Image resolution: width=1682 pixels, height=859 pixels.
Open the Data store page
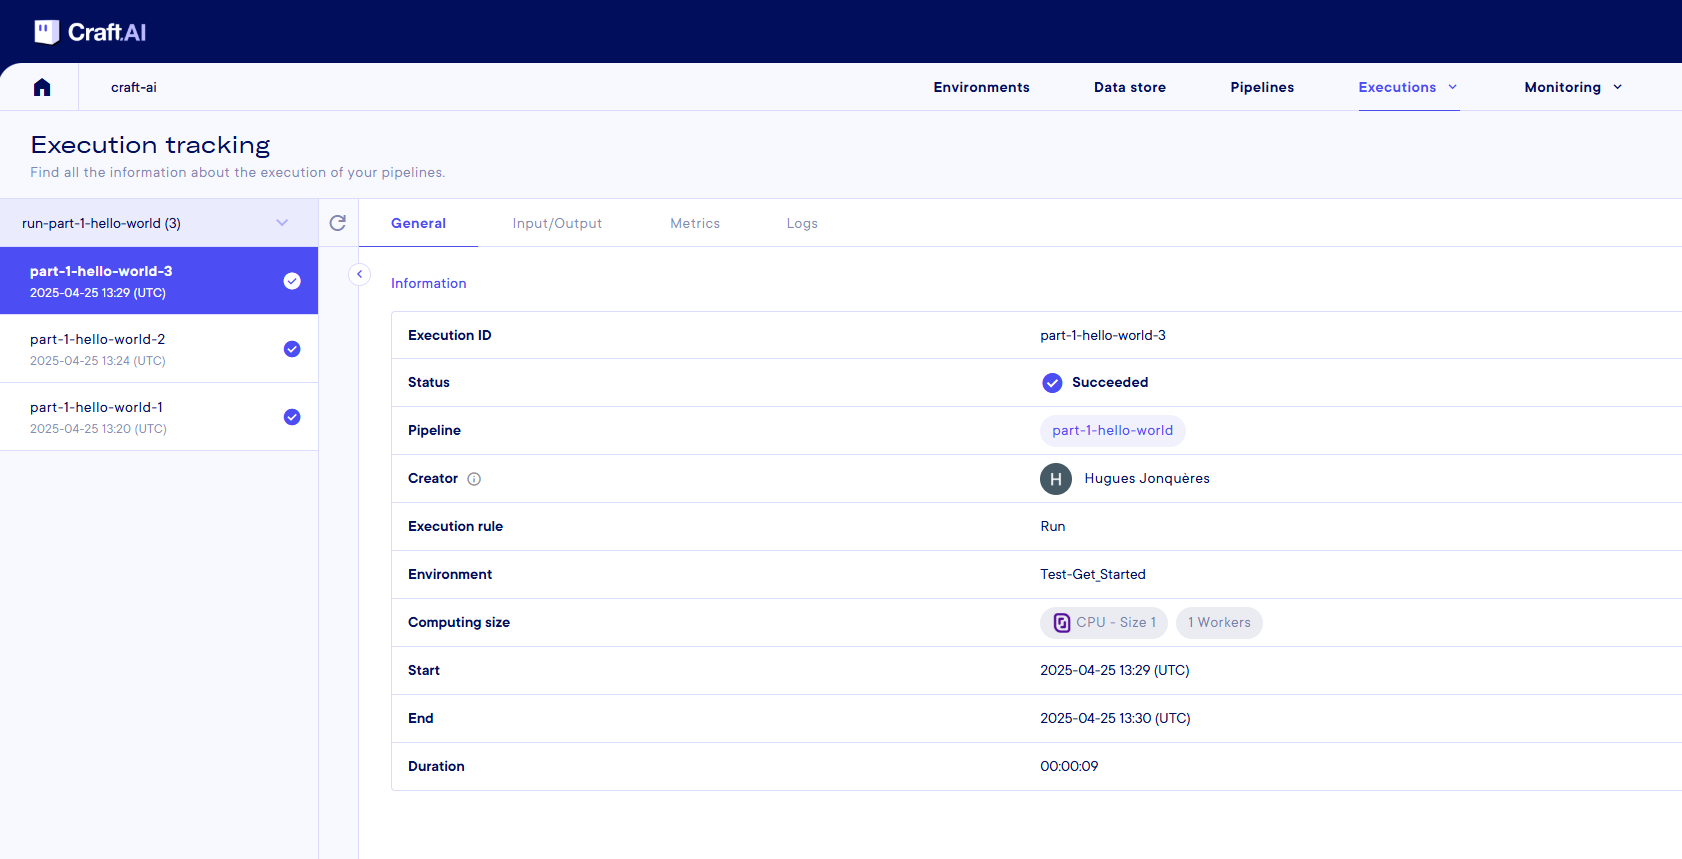pyautogui.click(x=1130, y=87)
